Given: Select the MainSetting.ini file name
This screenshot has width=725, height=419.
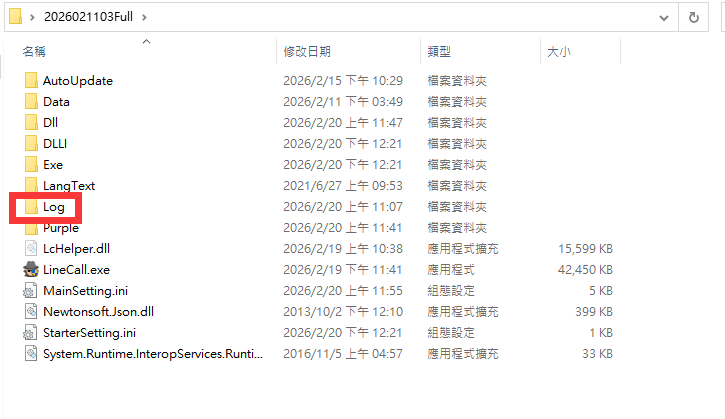Looking at the screenshot, I should [x=86, y=291].
